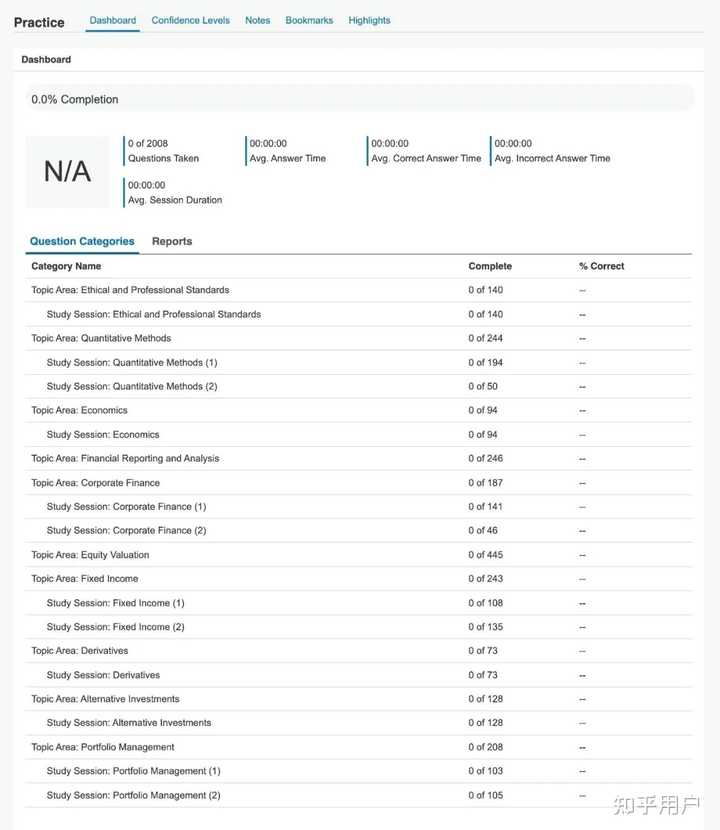
Task: Click the N/A score box
Action: coord(67,172)
